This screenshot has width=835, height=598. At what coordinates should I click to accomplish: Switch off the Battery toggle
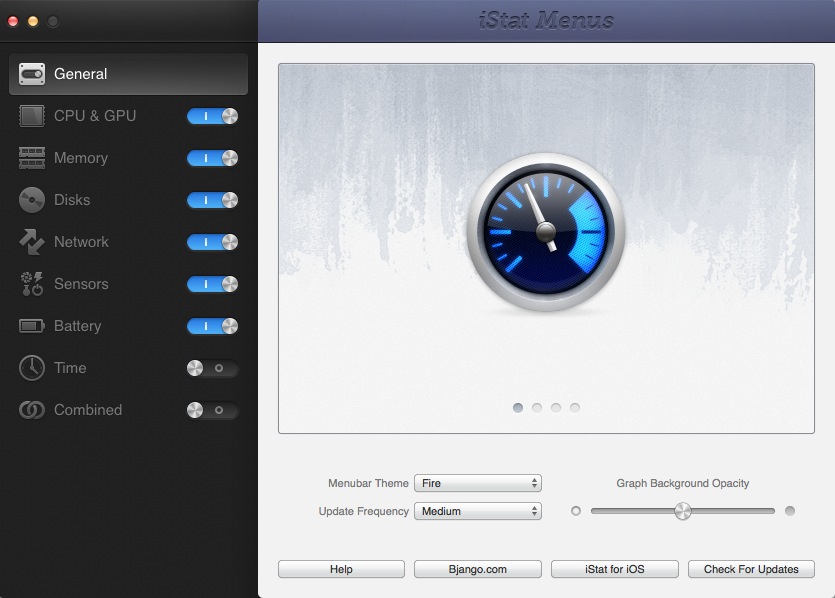(x=212, y=326)
